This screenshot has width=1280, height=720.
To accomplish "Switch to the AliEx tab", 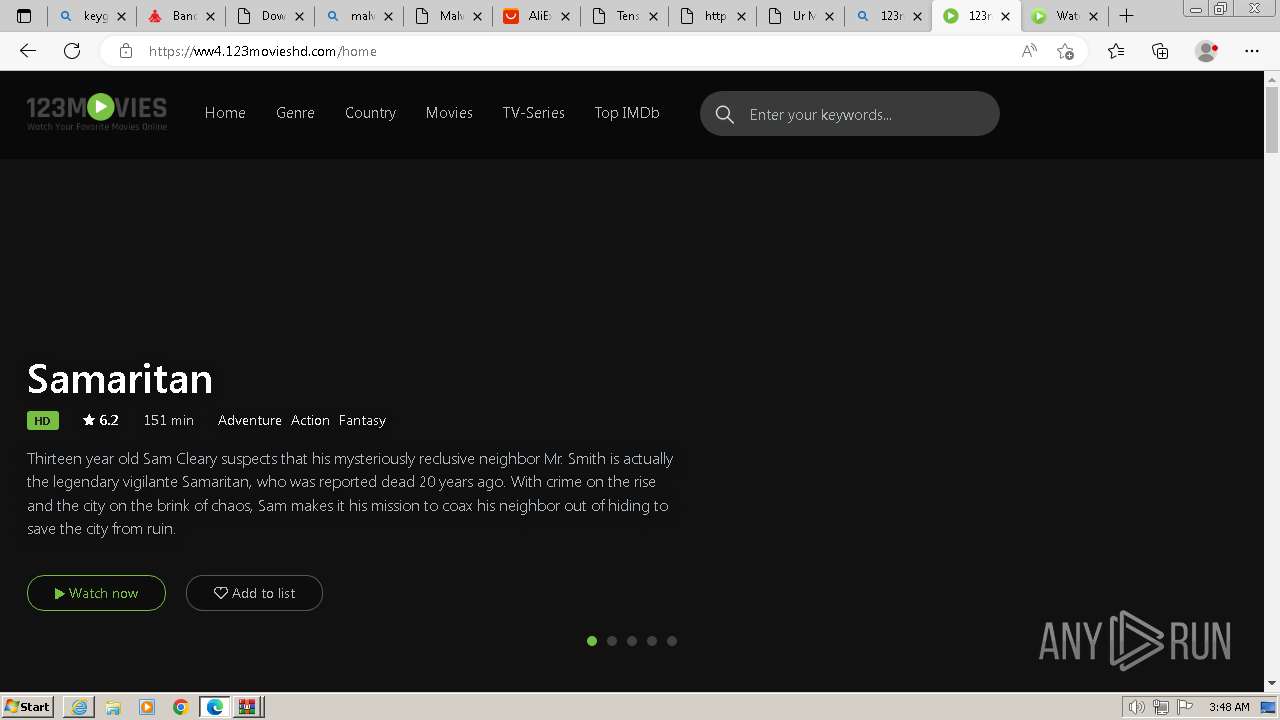I will tap(528, 16).
